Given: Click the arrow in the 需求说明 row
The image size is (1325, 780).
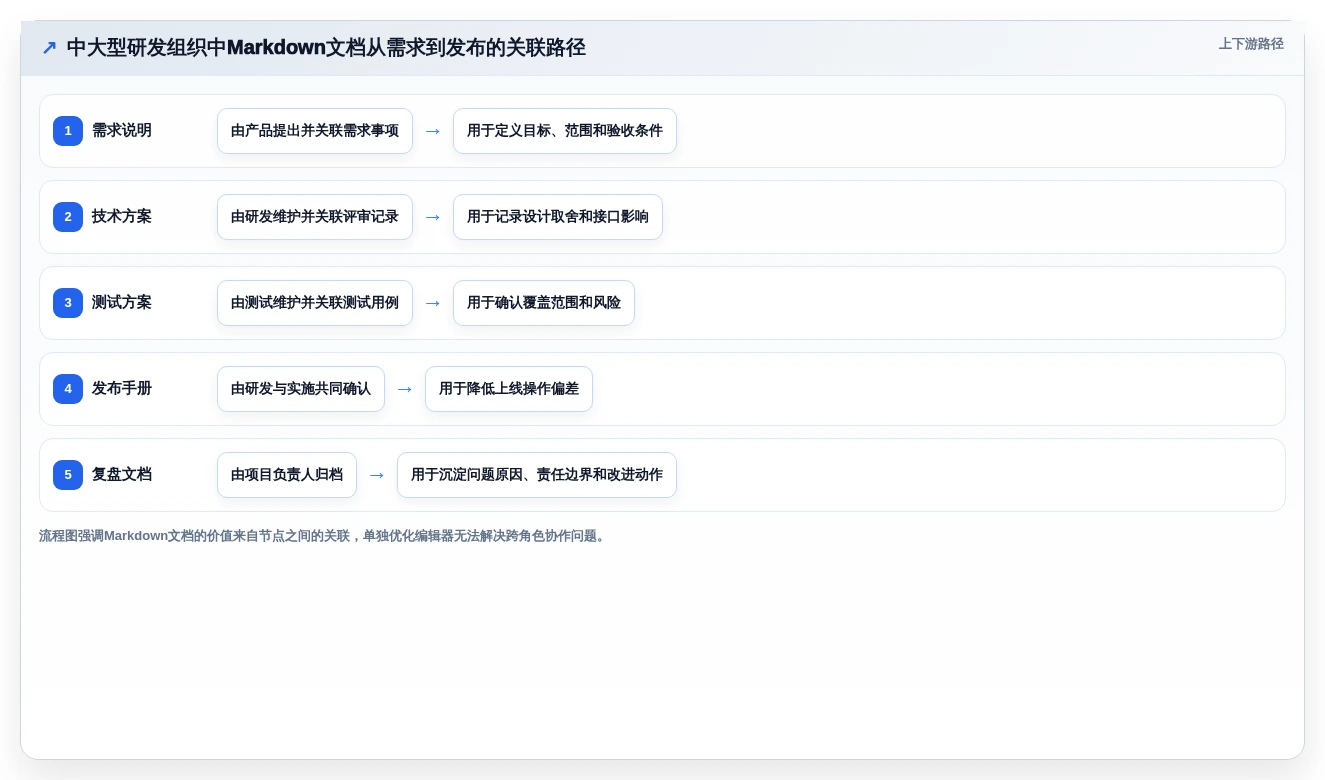Looking at the screenshot, I should (433, 131).
